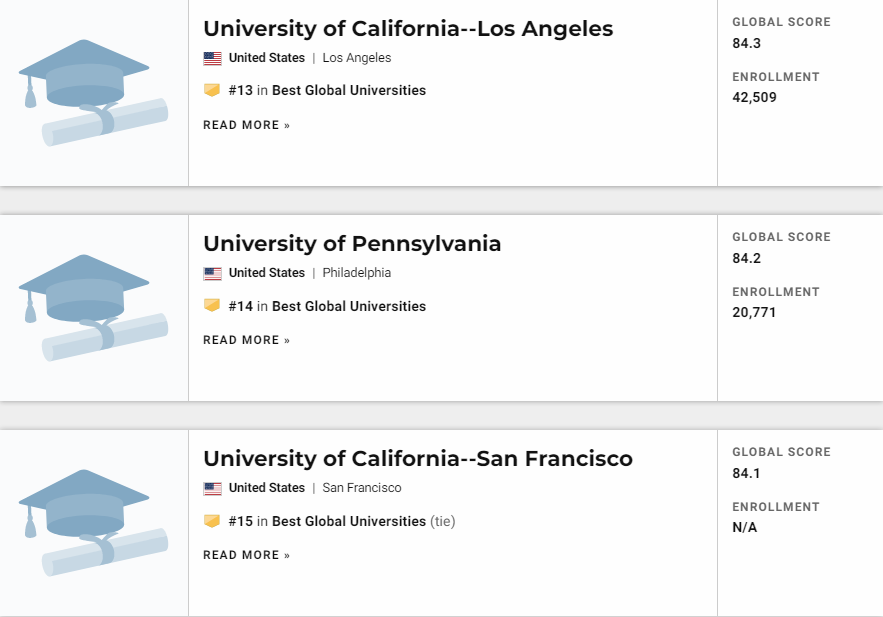Image resolution: width=883 pixels, height=617 pixels.
Task: Open the University of California--San Francisco title link
Action: pos(418,458)
